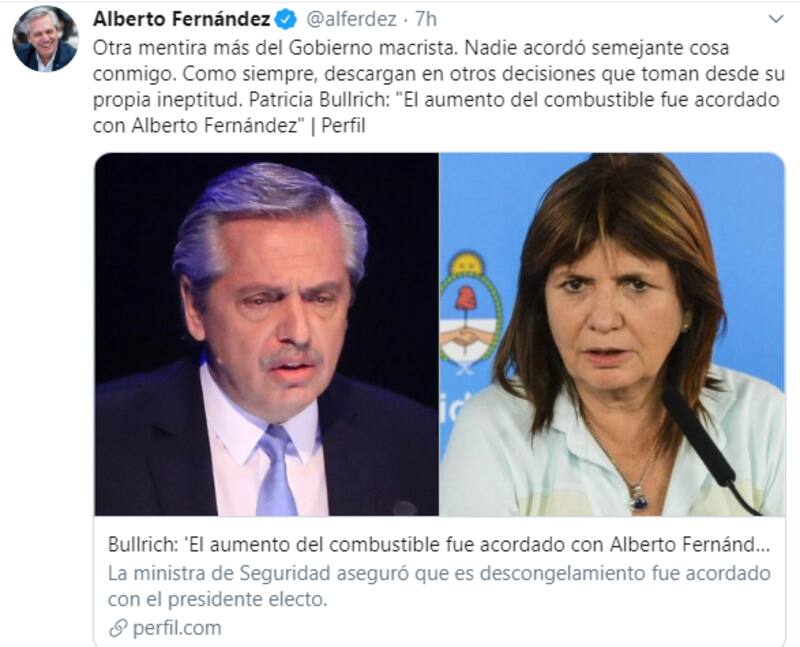Image resolution: width=800 pixels, height=647 pixels.
Task: Open the tweet via the 7h timestamp
Action: coord(426,19)
